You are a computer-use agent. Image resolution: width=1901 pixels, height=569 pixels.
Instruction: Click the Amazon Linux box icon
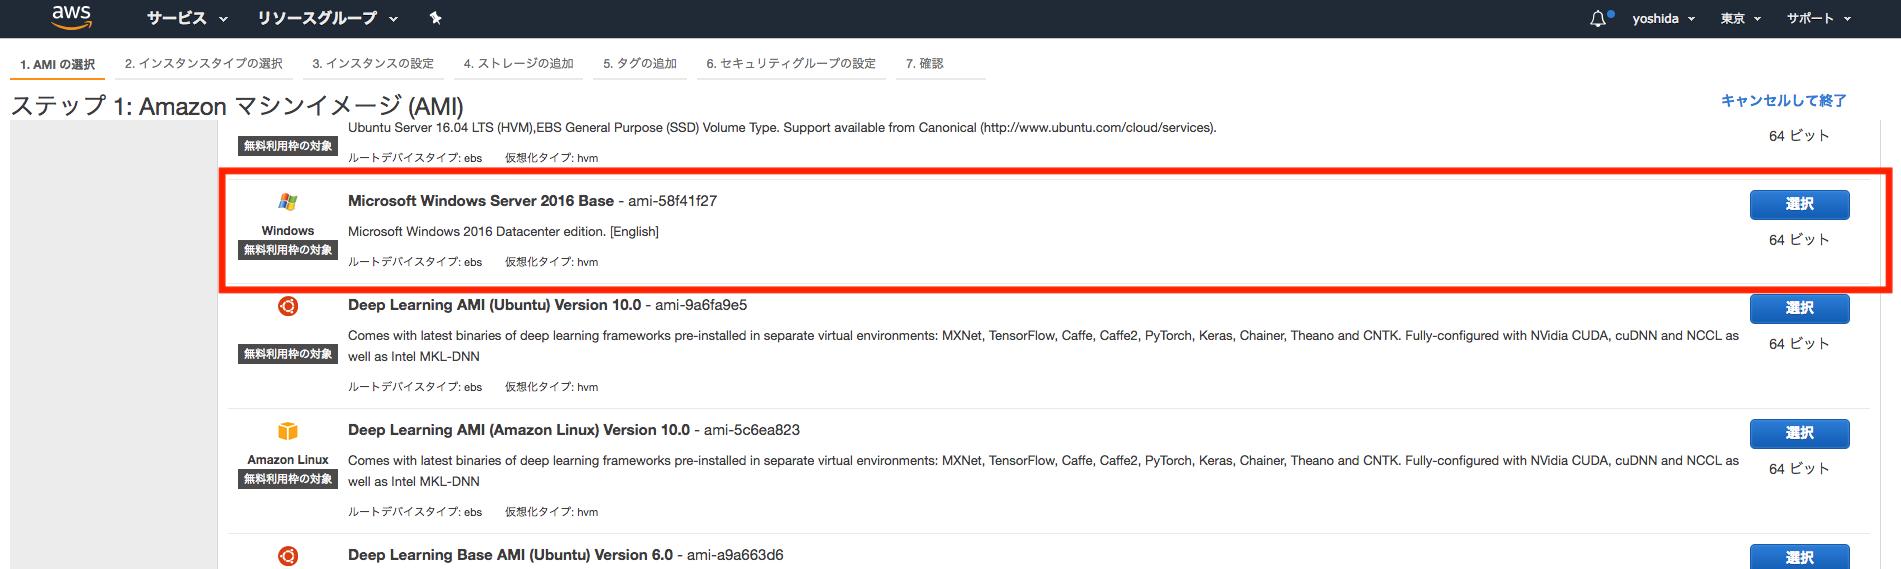coord(288,431)
